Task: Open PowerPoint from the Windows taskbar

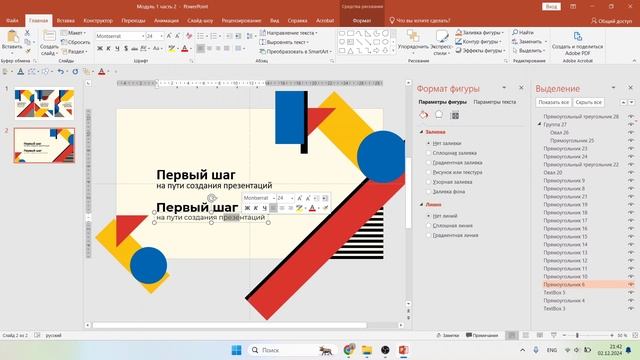Action: [x=403, y=350]
